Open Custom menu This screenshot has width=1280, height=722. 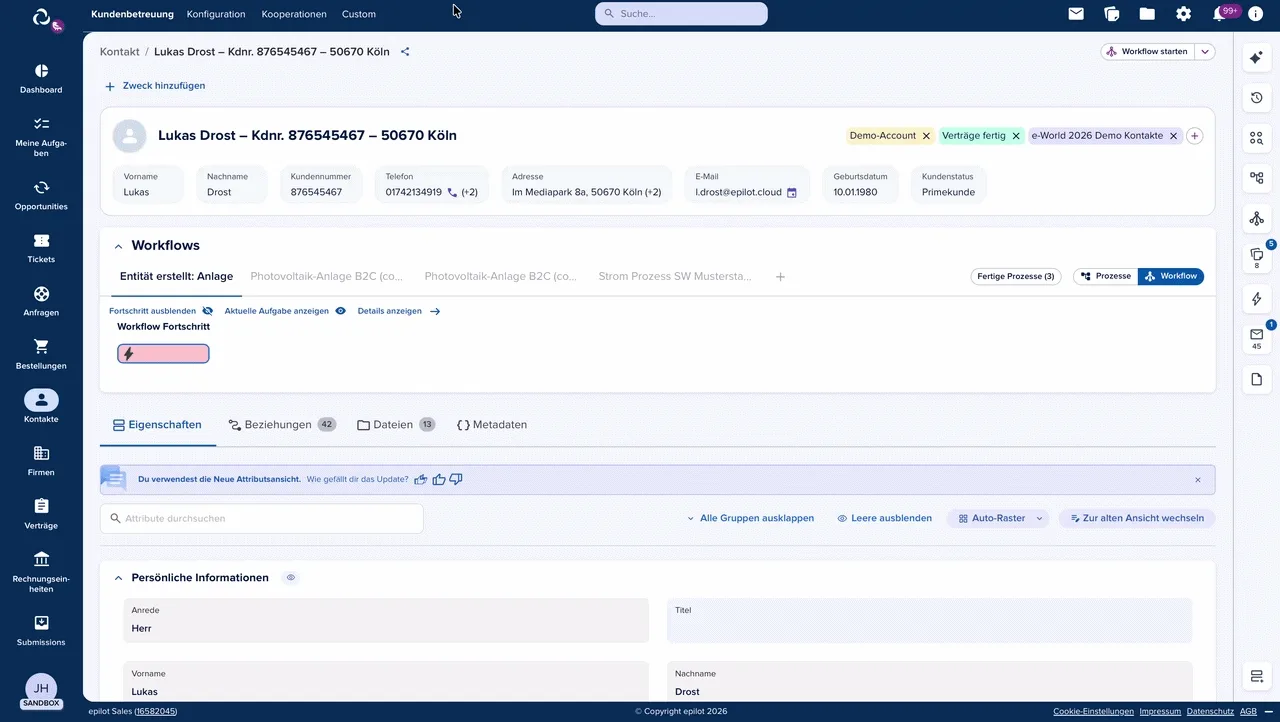359,14
